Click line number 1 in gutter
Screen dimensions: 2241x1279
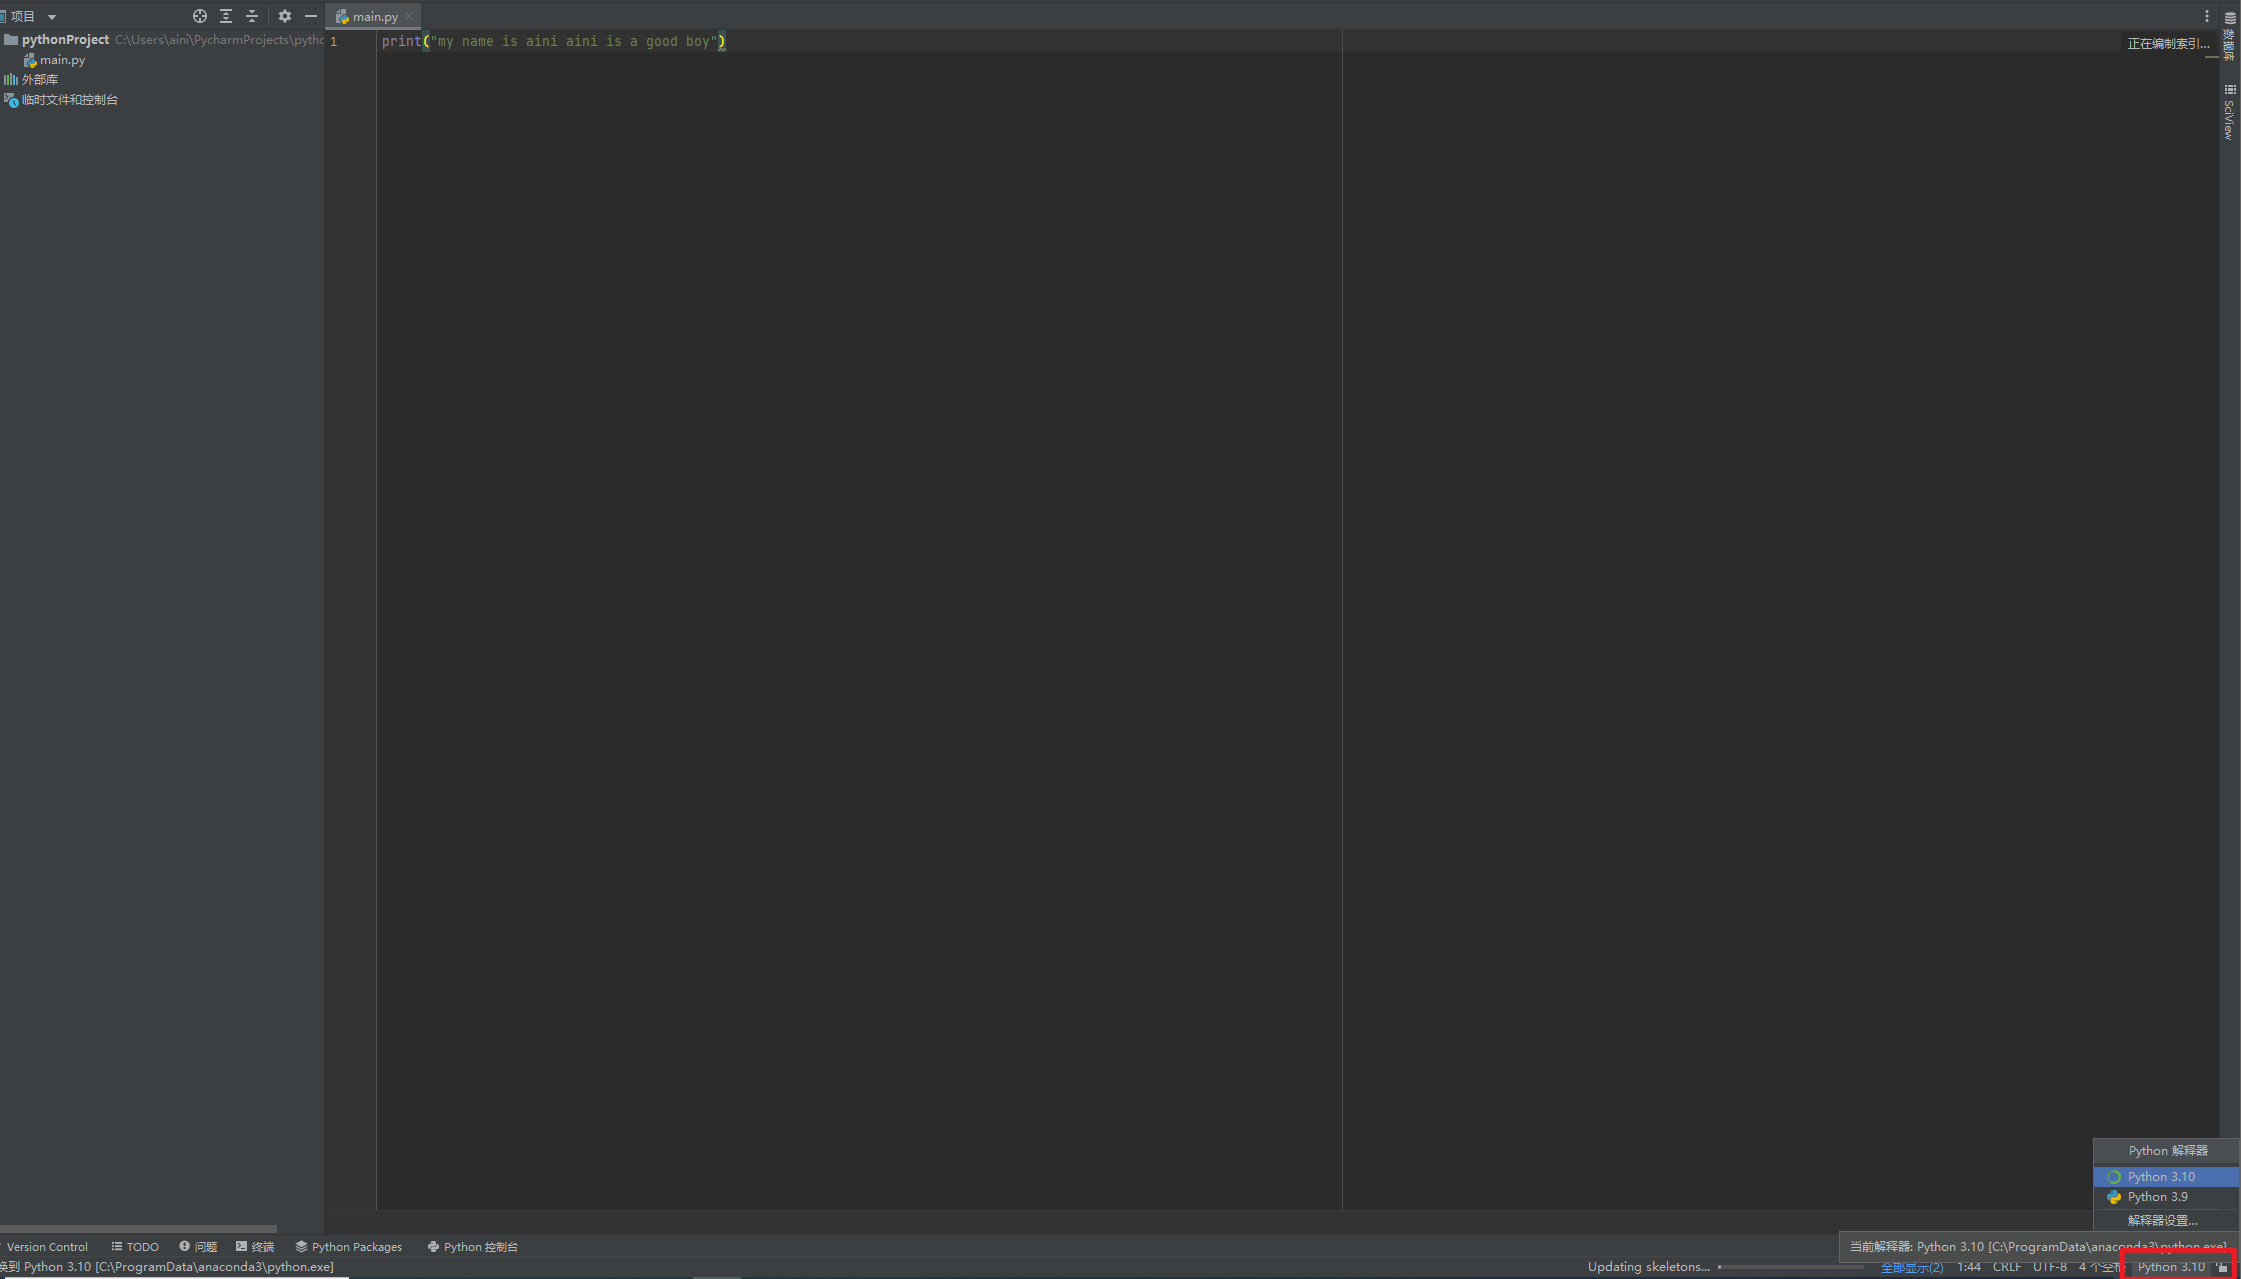[334, 41]
